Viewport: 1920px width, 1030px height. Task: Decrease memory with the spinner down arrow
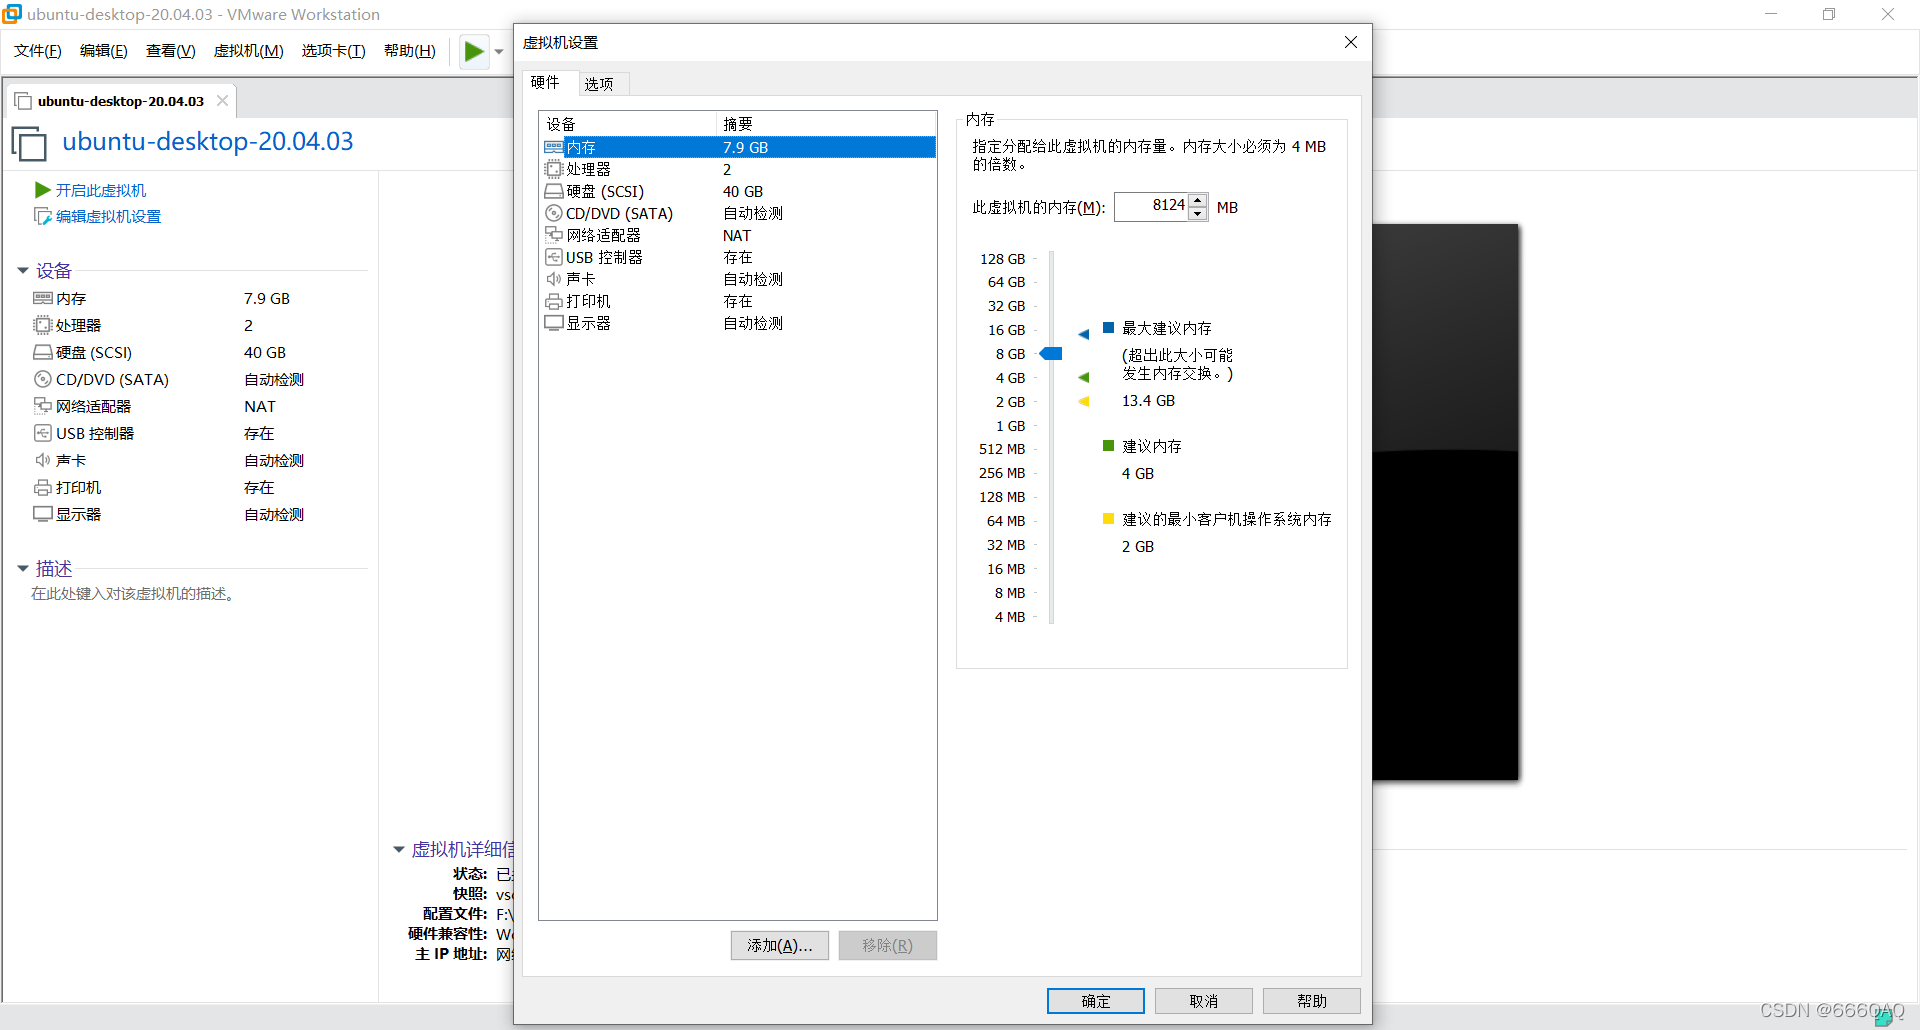tap(1198, 214)
